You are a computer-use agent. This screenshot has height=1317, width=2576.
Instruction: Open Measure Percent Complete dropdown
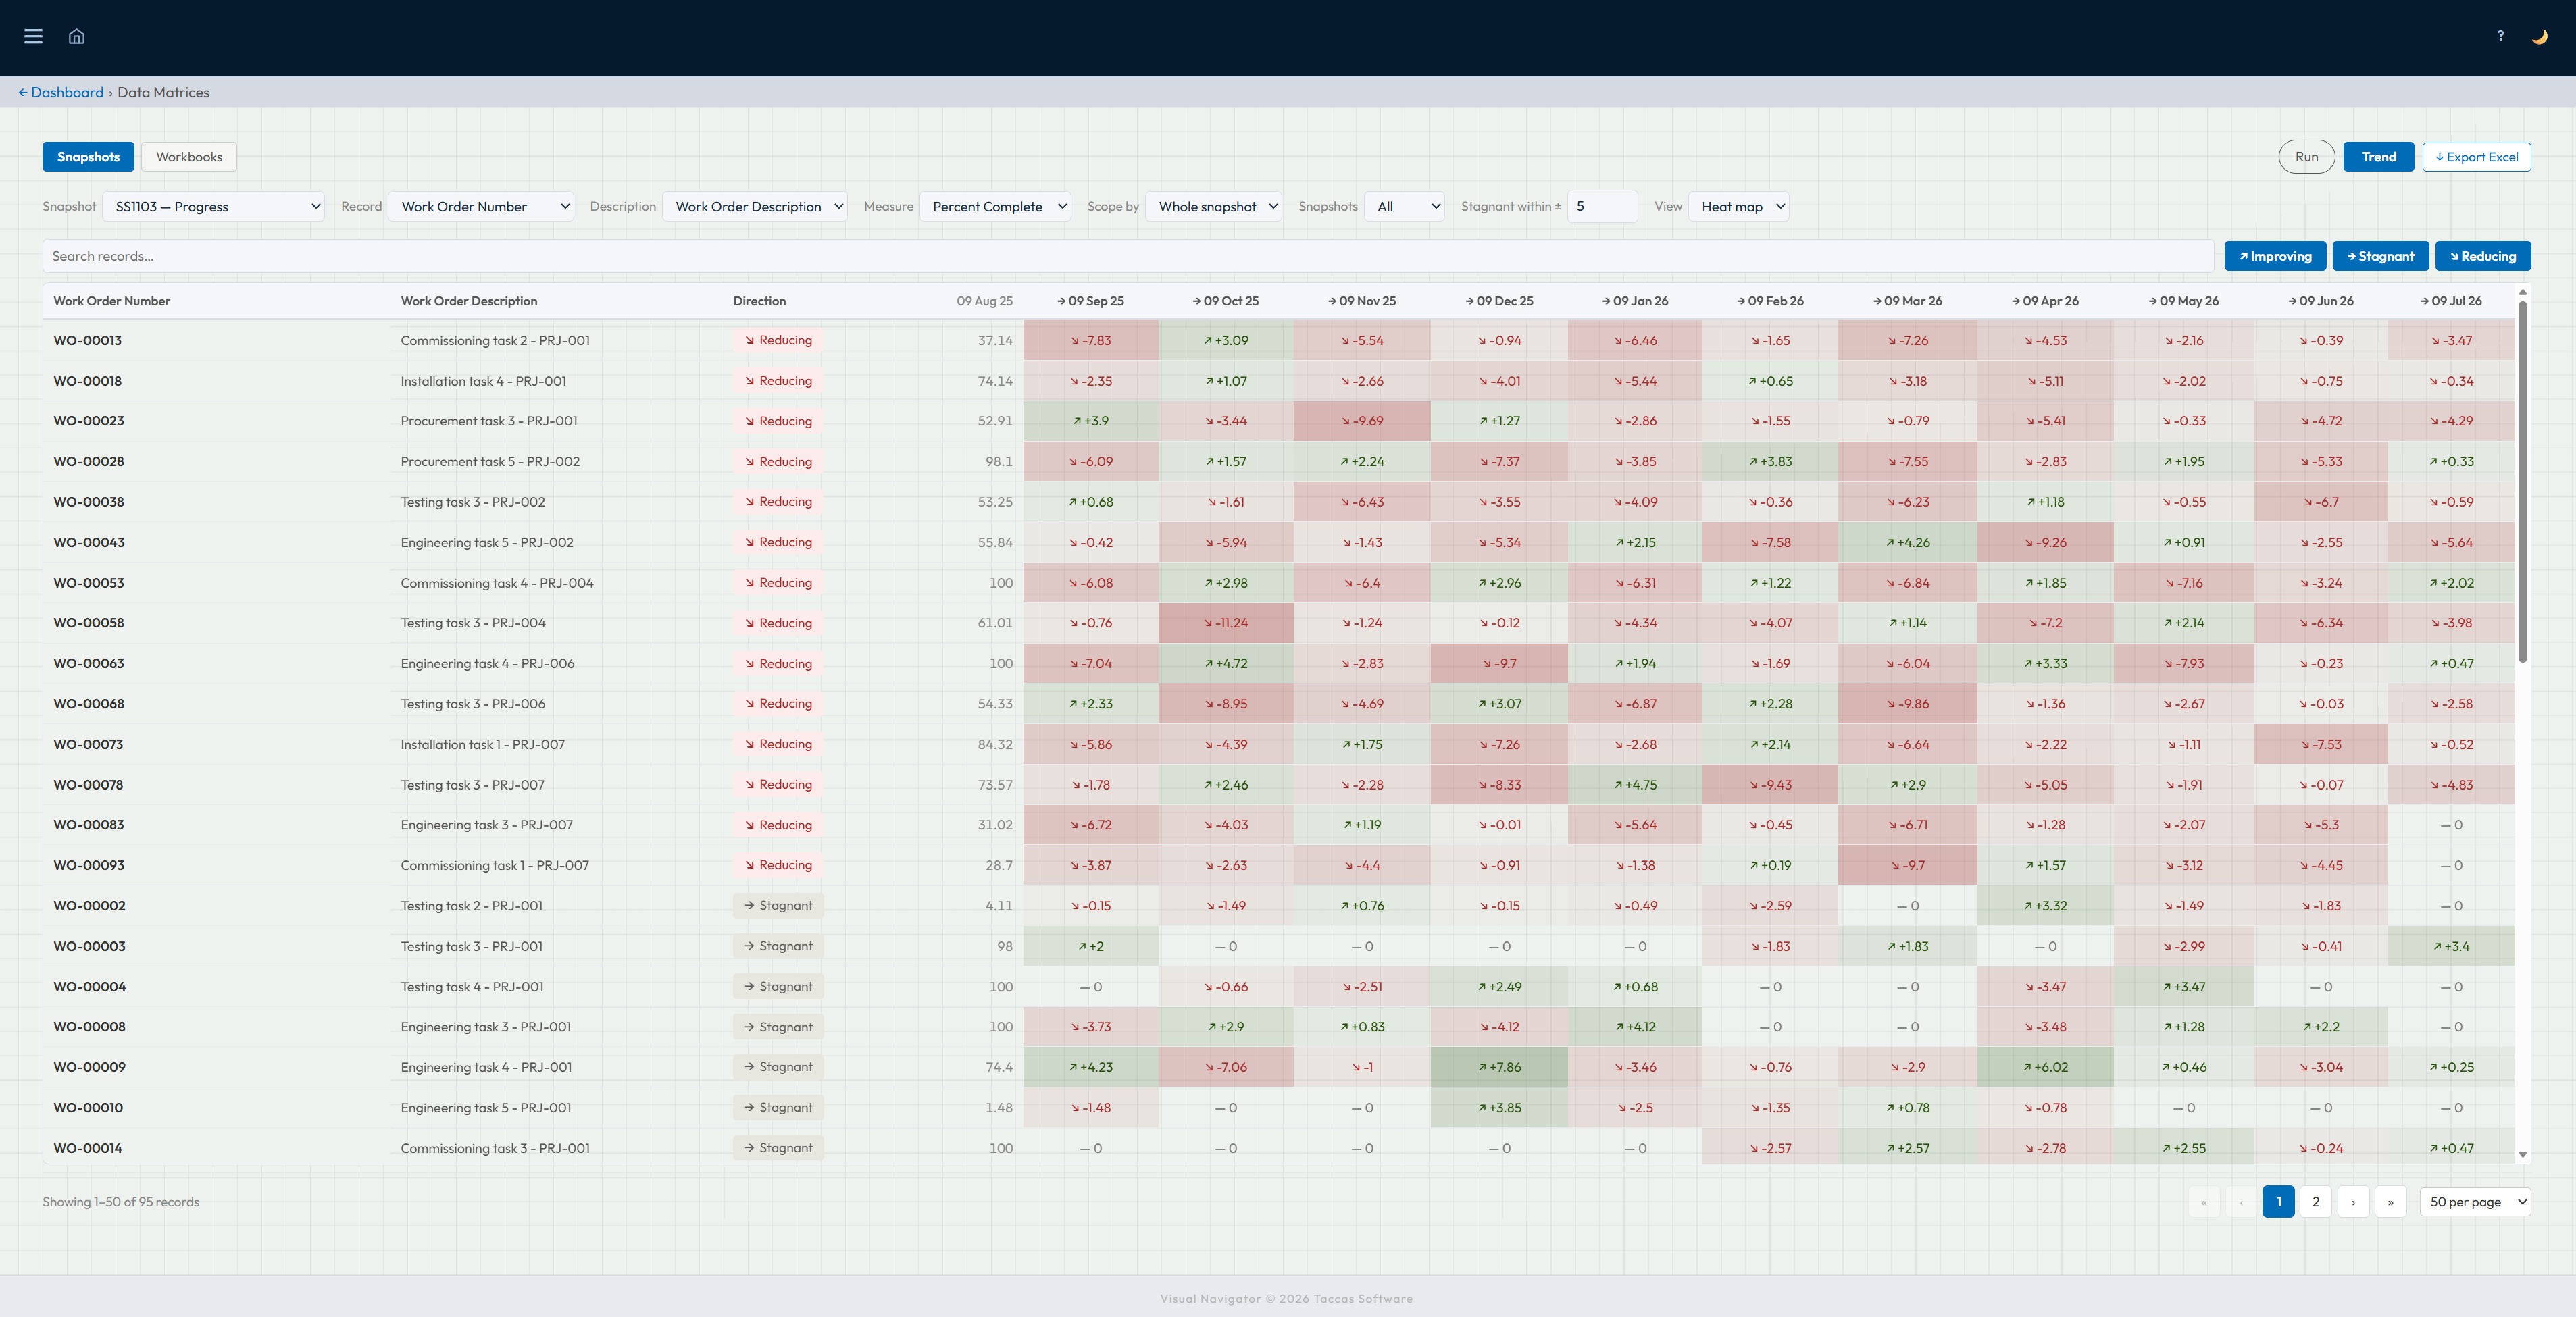tap(995, 206)
